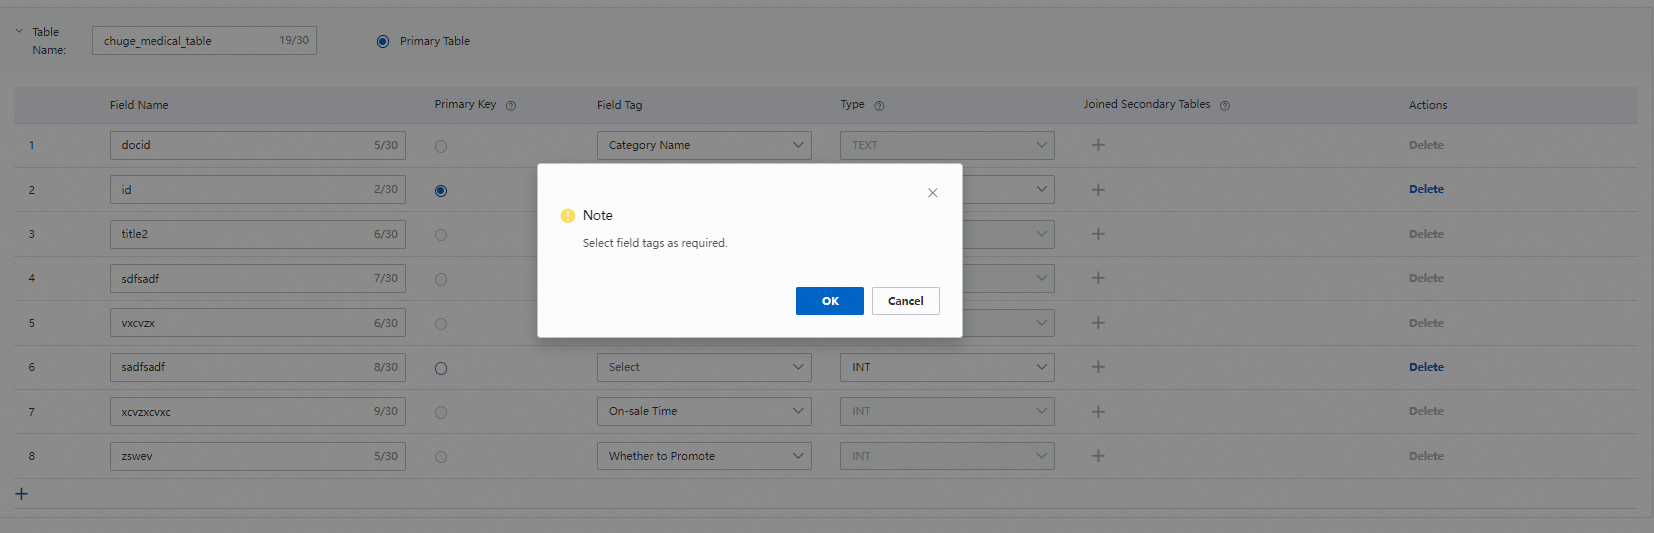Set sadfsadf as primary key
Viewport: 1654px width, 533px height.
pos(441,368)
